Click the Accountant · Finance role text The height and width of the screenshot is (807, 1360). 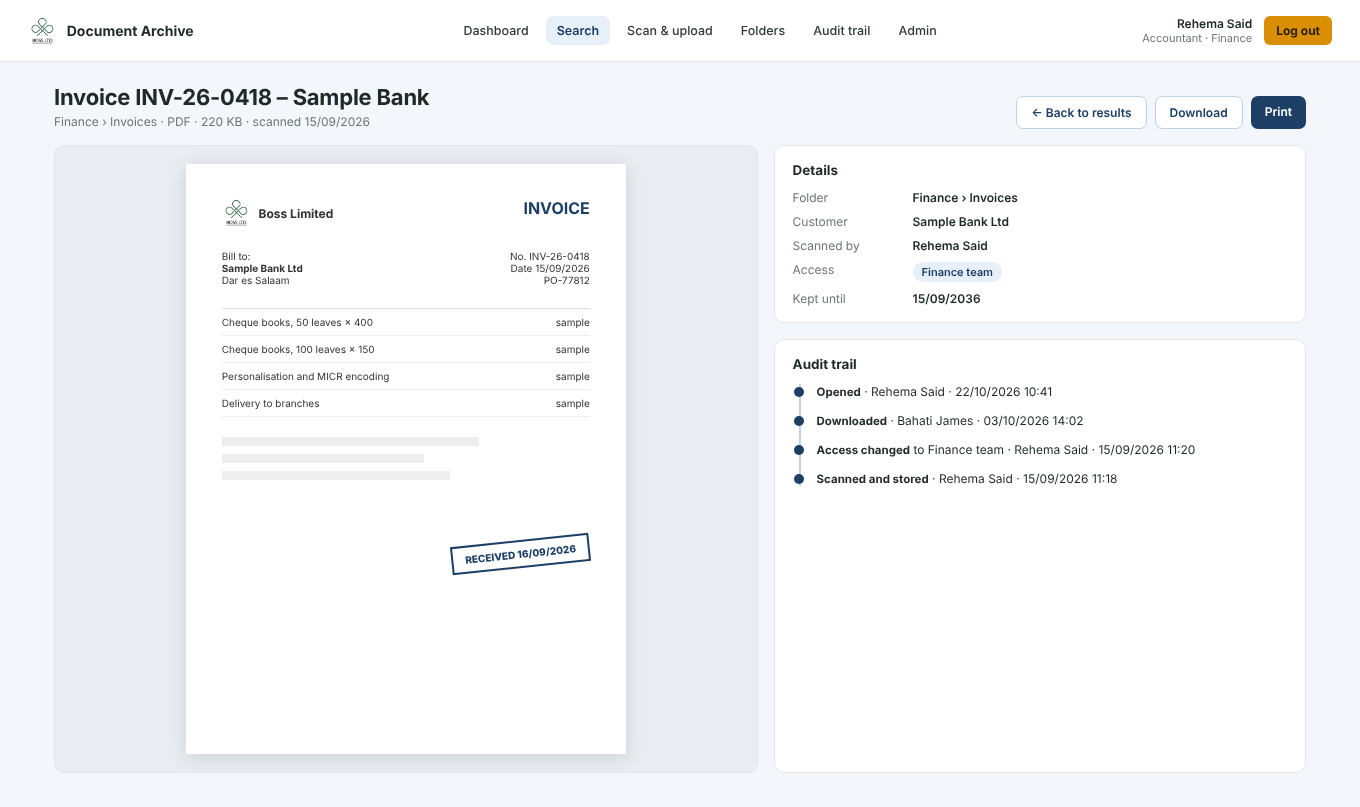pyautogui.click(x=1197, y=38)
